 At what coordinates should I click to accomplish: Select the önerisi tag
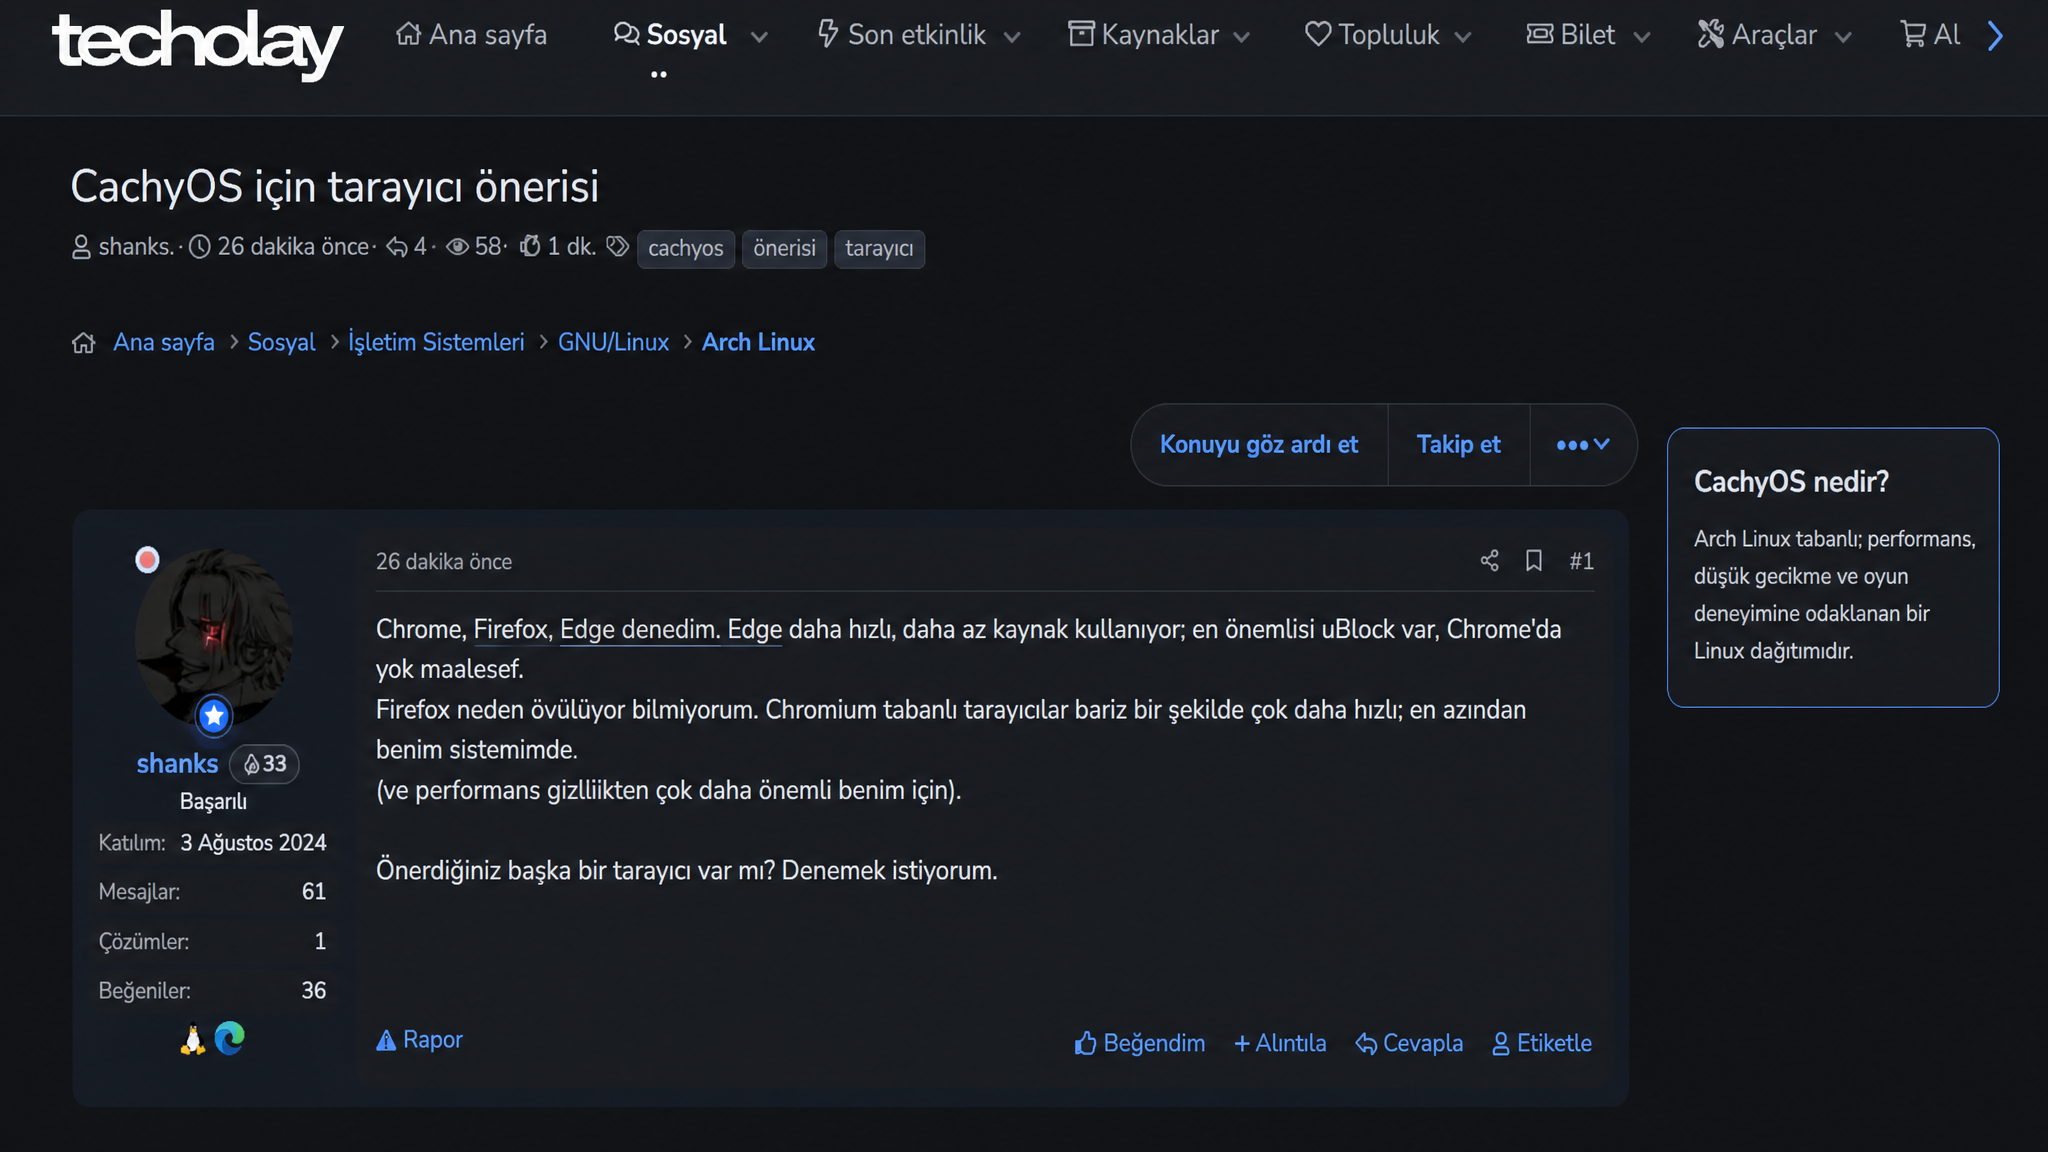click(784, 249)
